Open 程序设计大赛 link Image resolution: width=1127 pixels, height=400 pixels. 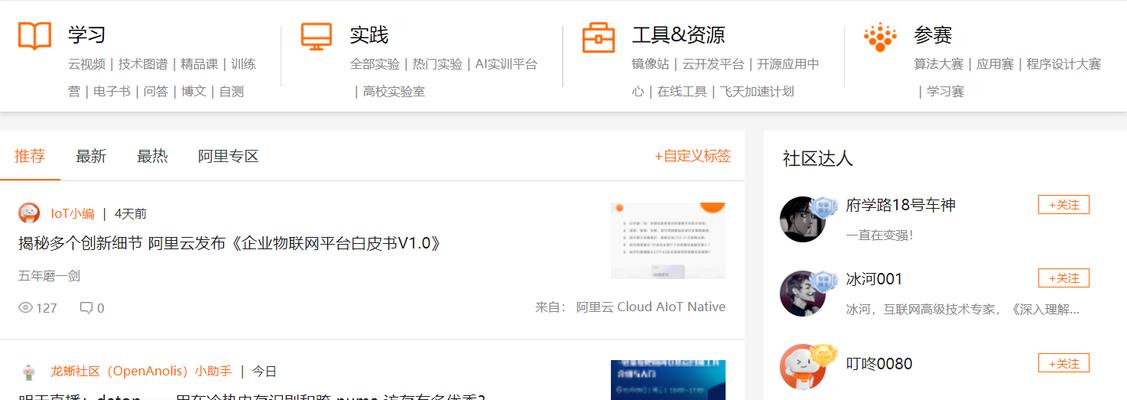(1064, 64)
